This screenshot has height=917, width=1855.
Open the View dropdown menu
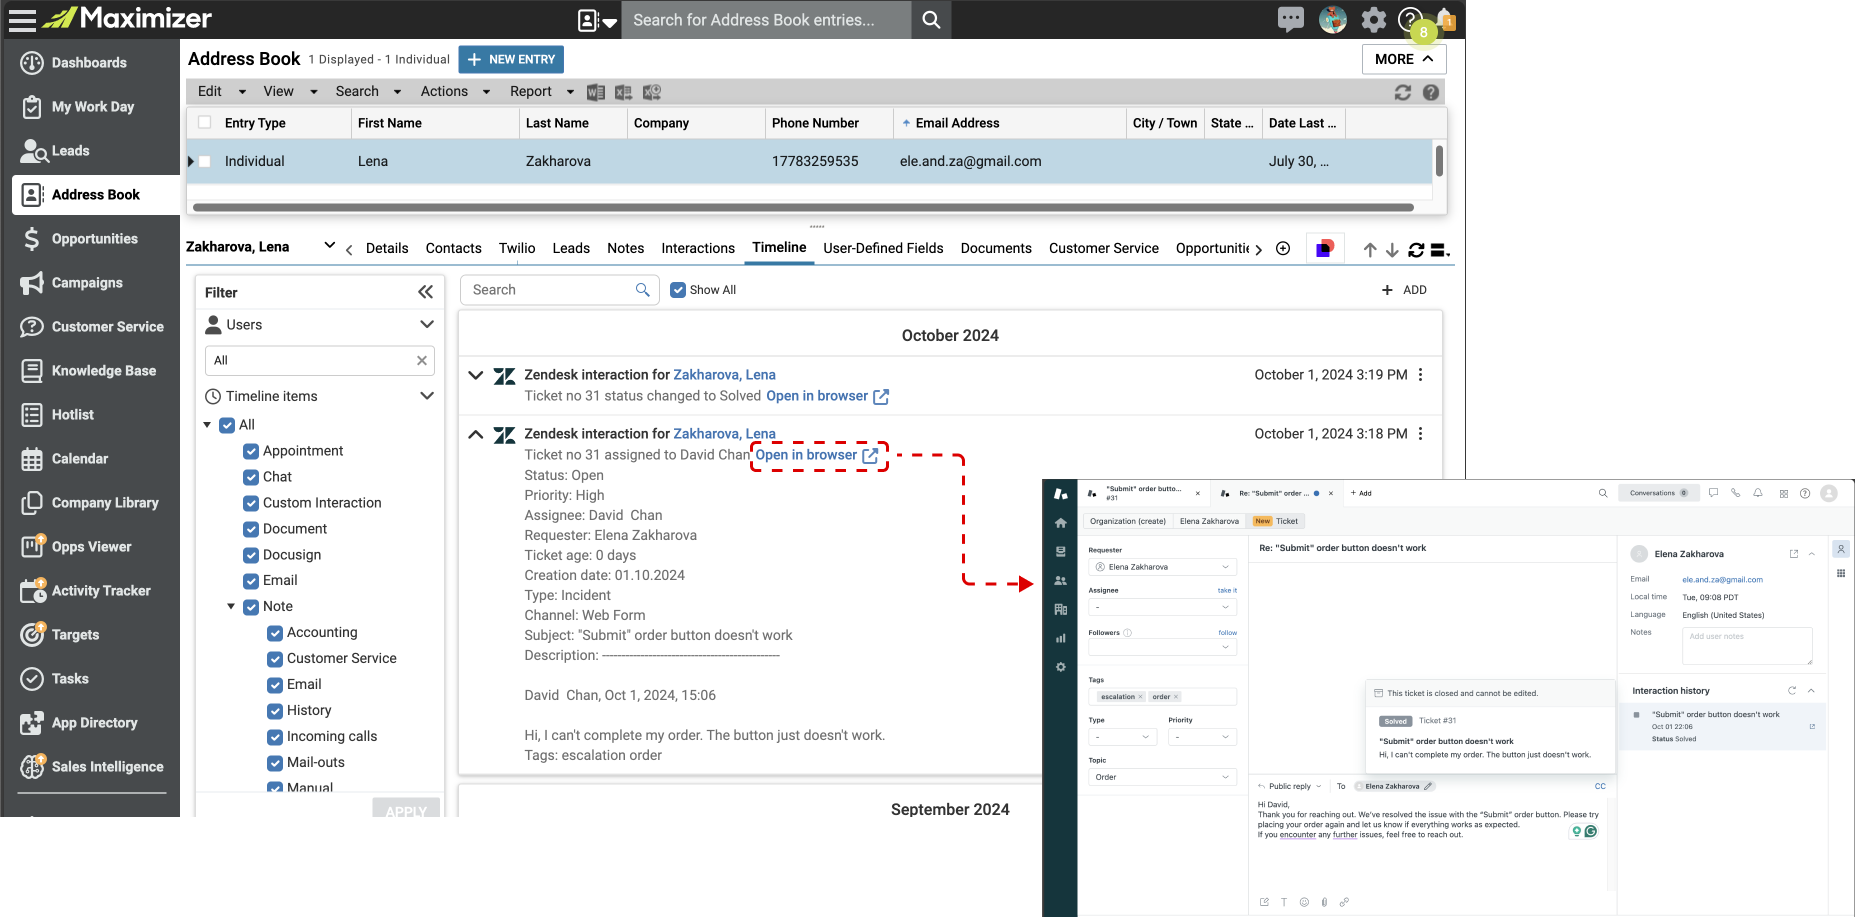click(290, 91)
